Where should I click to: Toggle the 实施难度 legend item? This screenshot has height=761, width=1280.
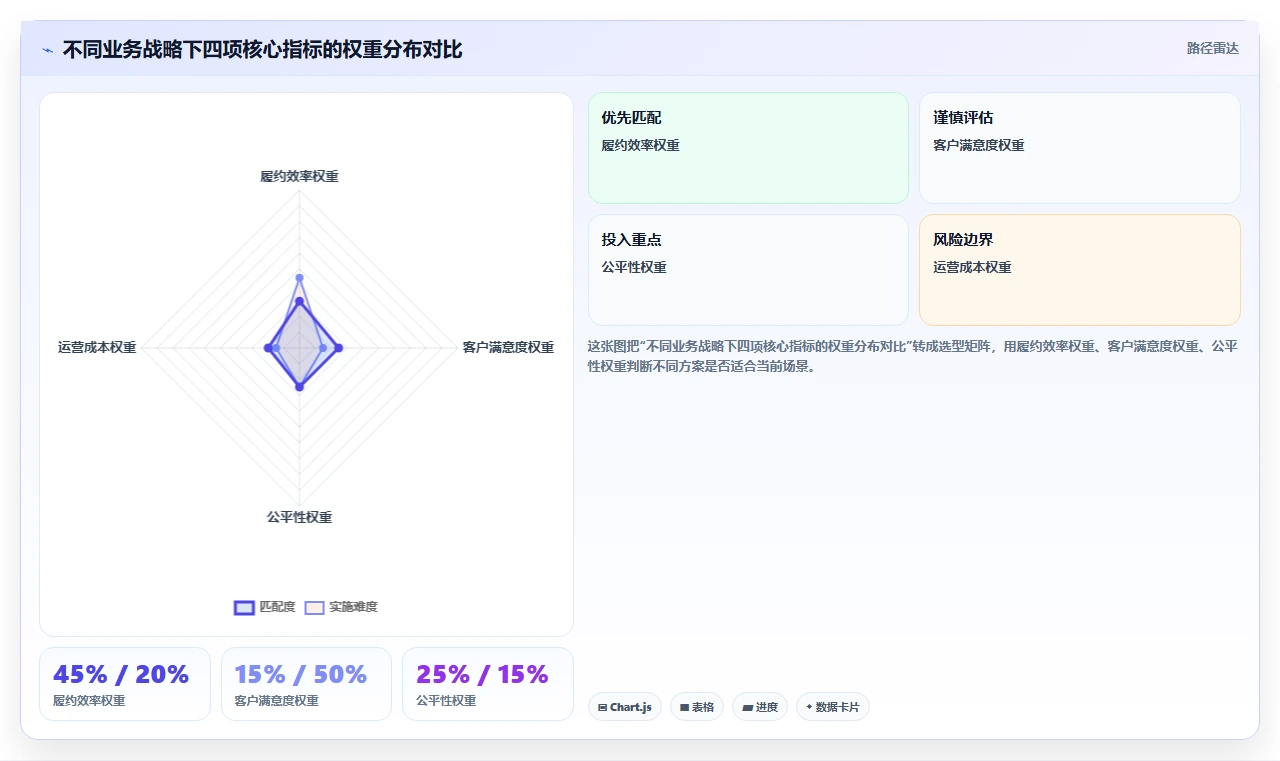click(341, 607)
